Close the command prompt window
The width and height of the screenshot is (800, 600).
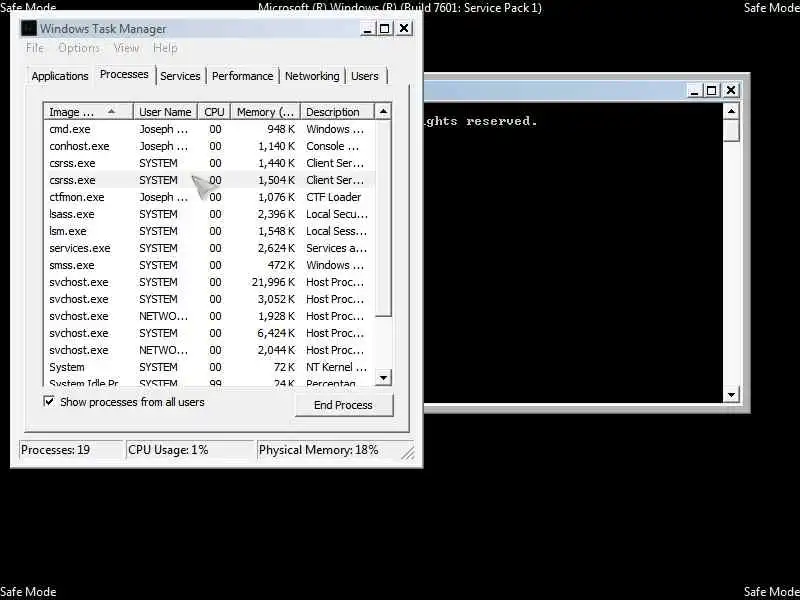pyautogui.click(x=731, y=91)
